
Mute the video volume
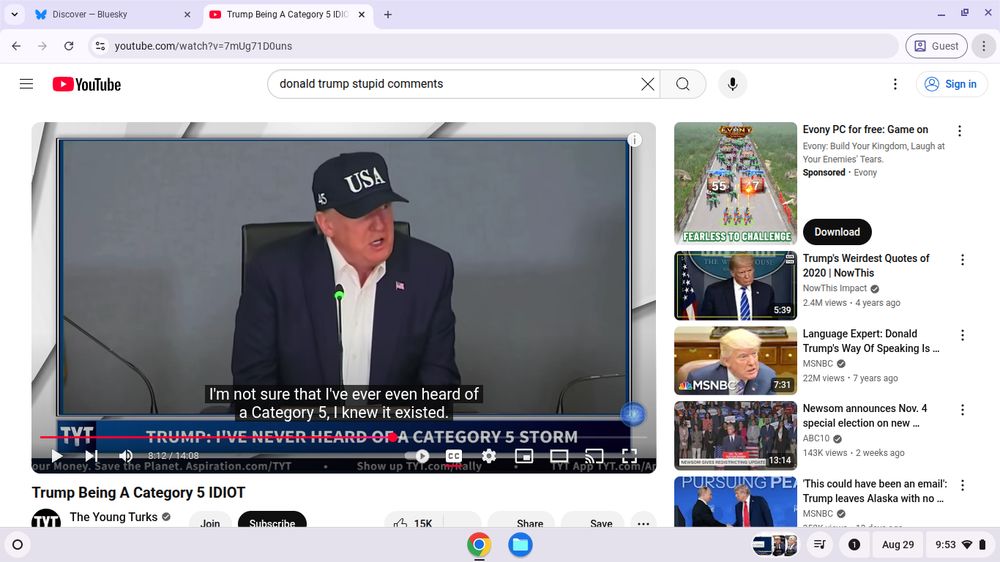(x=126, y=455)
